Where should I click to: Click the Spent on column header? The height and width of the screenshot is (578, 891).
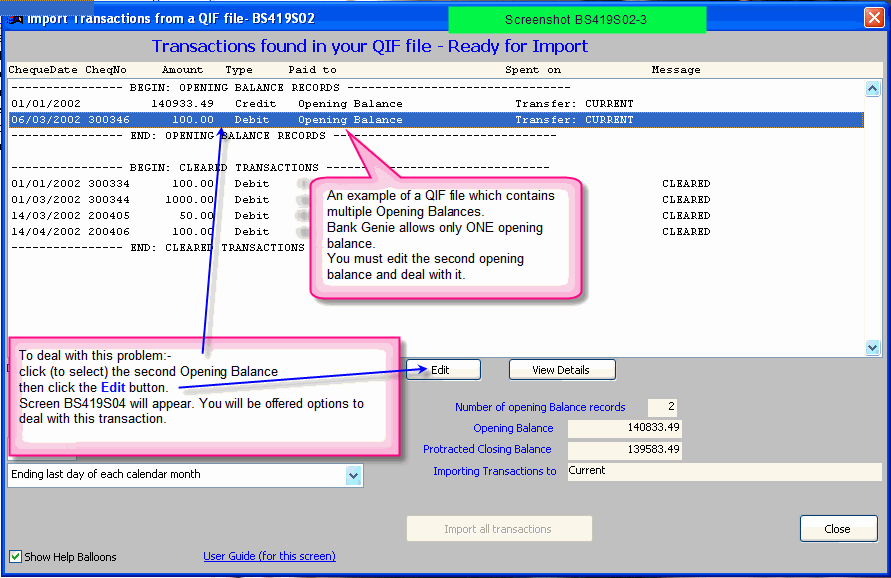coord(533,70)
